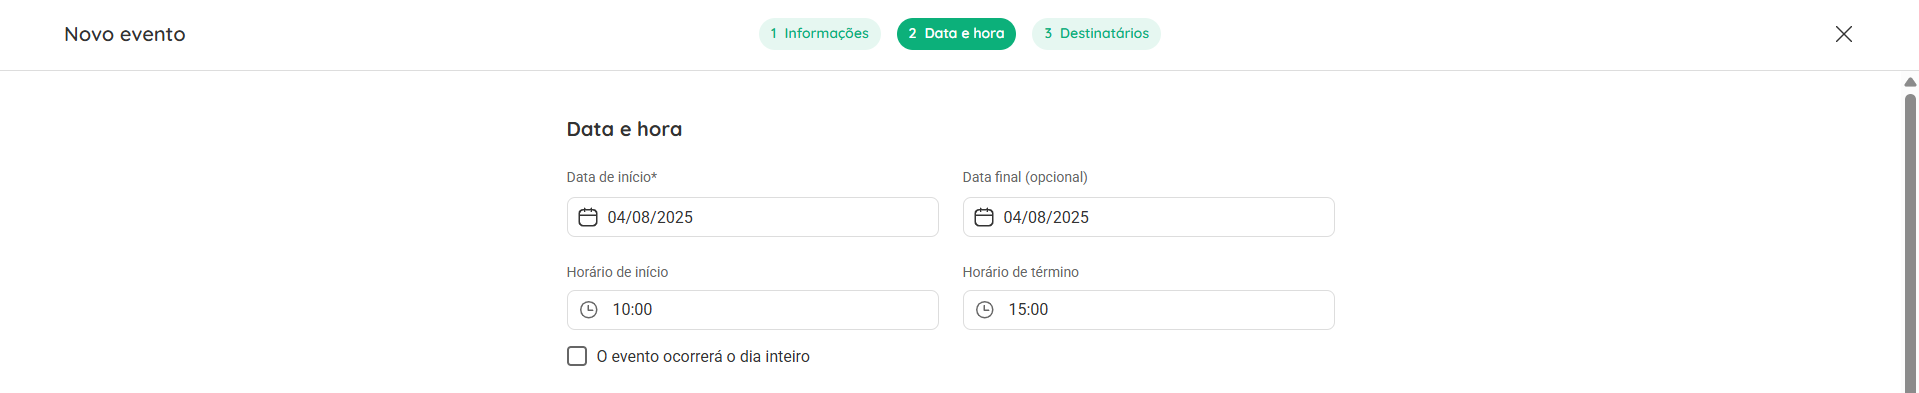Click the 'Data de início*' label

pyautogui.click(x=612, y=177)
